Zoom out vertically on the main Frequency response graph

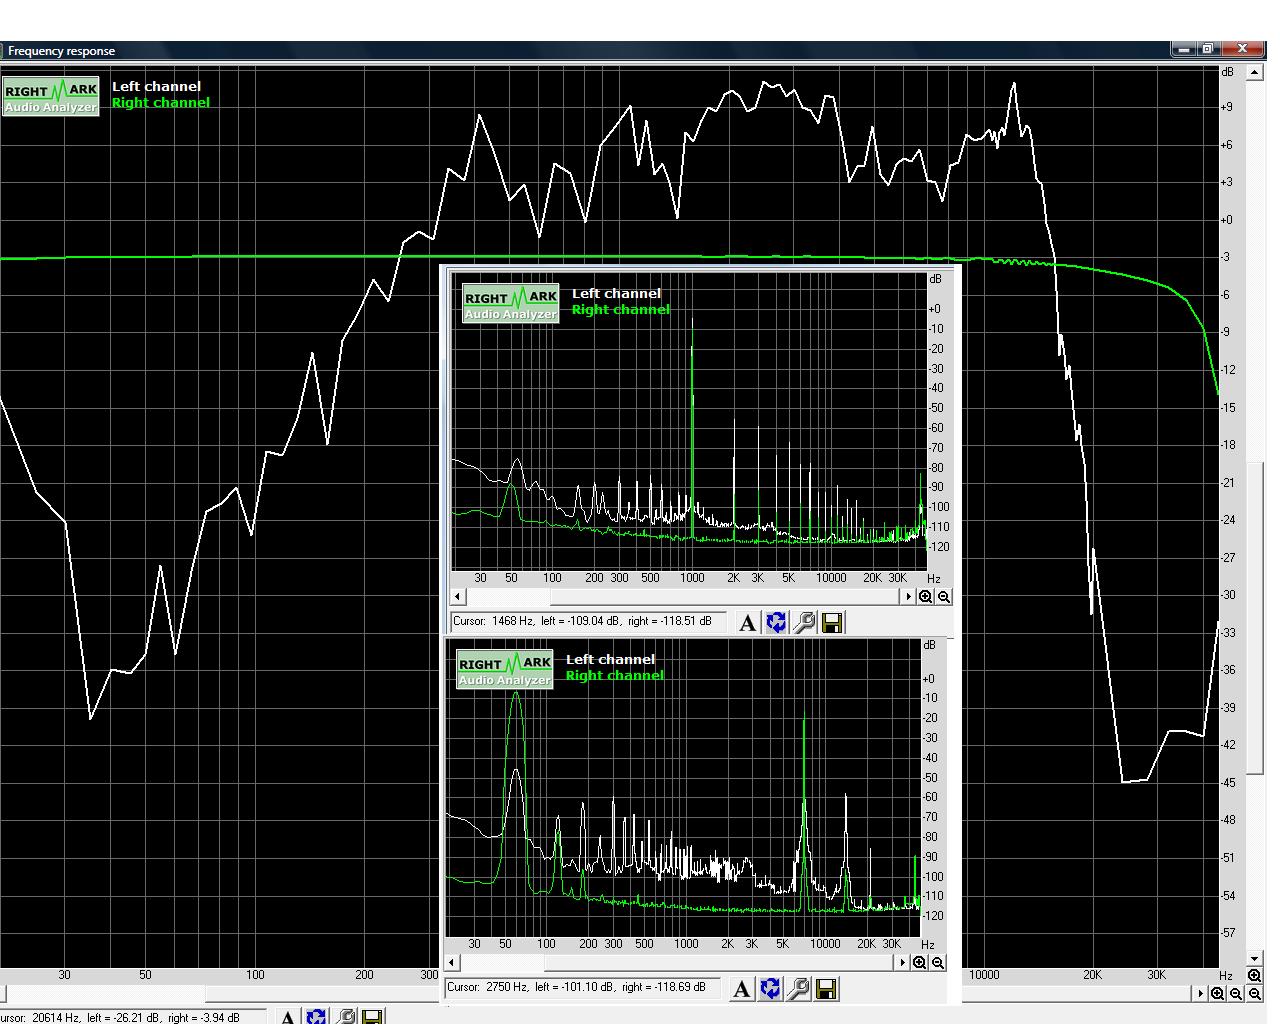coord(1255,994)
